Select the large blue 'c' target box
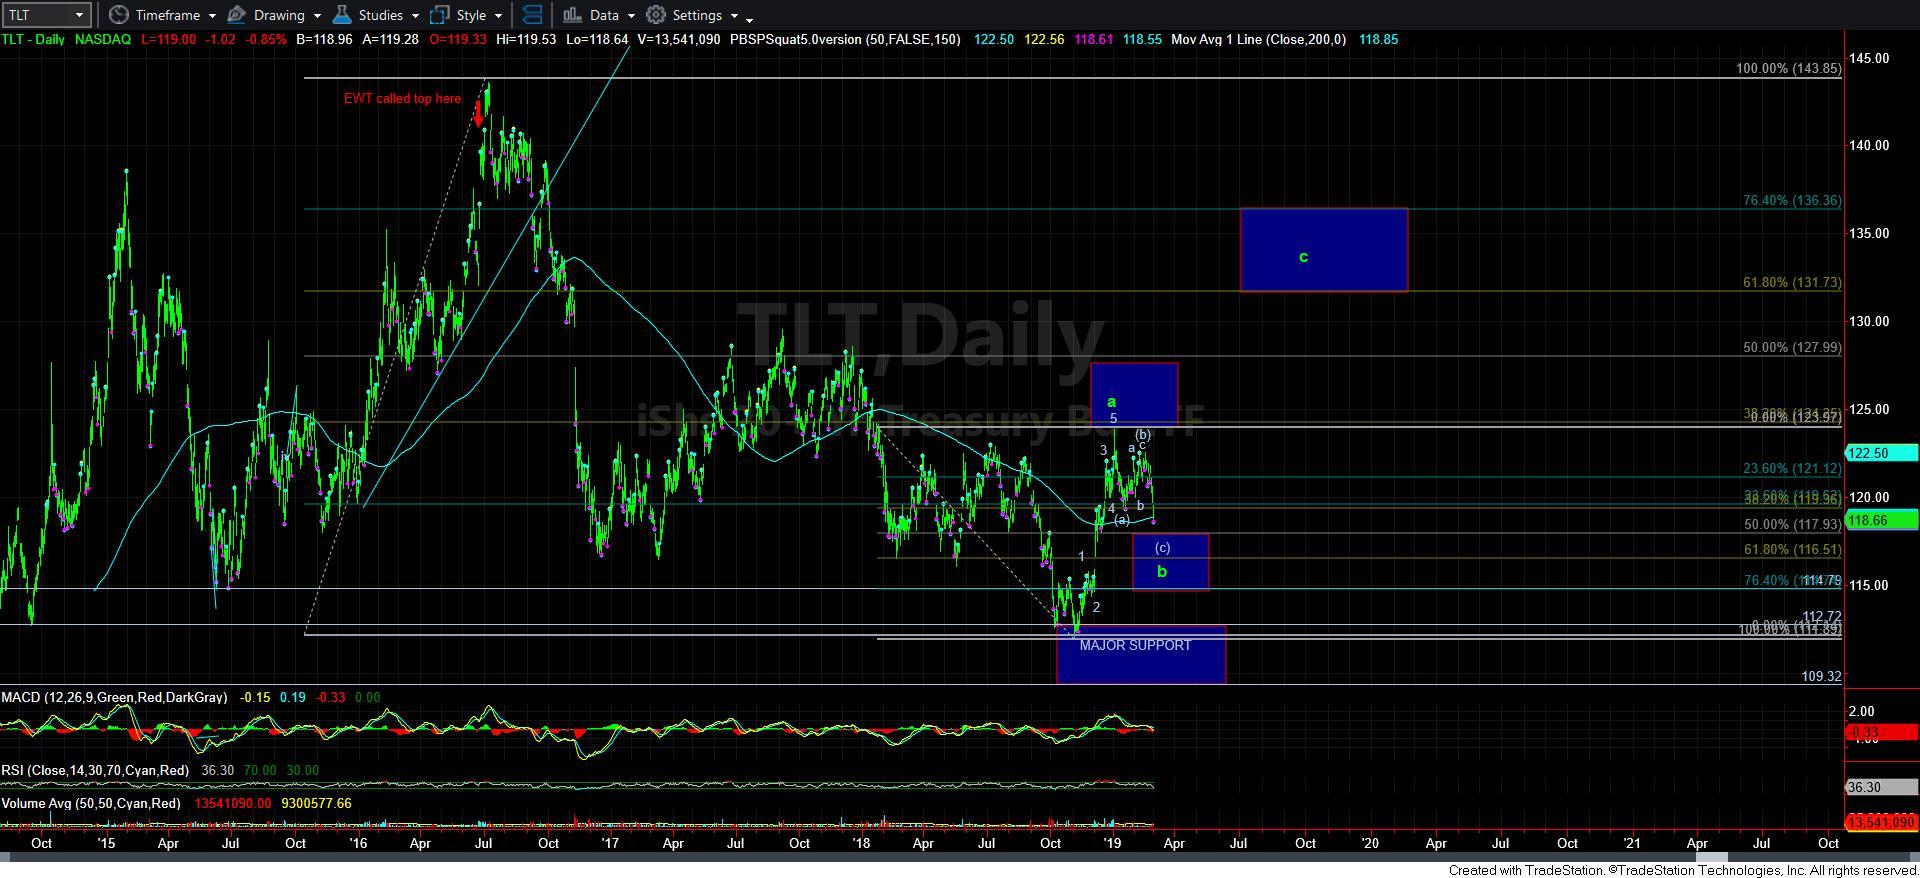Image resolution: width=1920 pixels, height=878 pixels. tap(1324, 250)
